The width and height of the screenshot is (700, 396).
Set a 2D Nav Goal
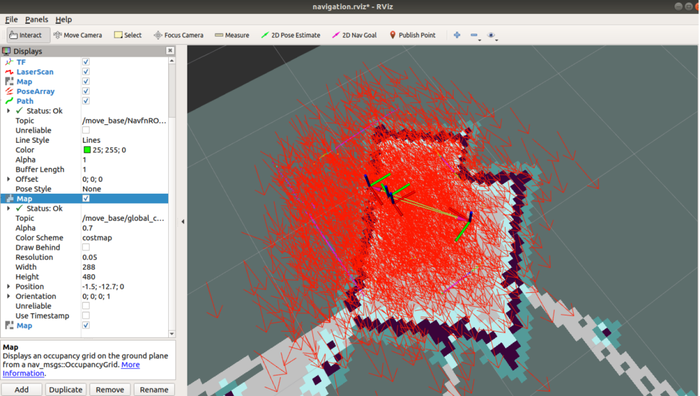pyautogui.click(x=354, y=35)
